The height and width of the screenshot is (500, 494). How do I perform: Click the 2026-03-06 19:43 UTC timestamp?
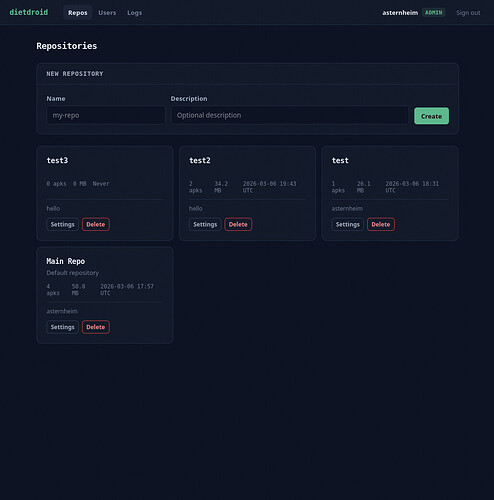tap(269, 187)
